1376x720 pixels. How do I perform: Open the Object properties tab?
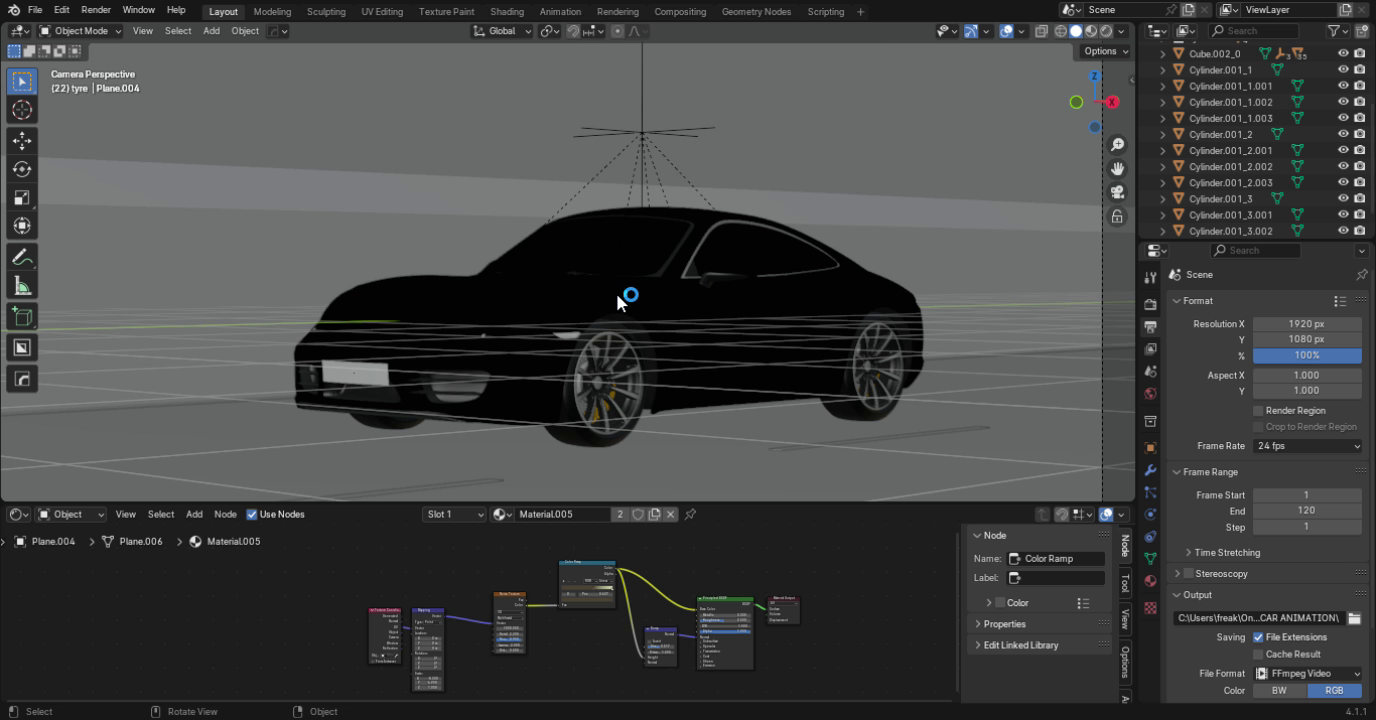pos(1150,448)
